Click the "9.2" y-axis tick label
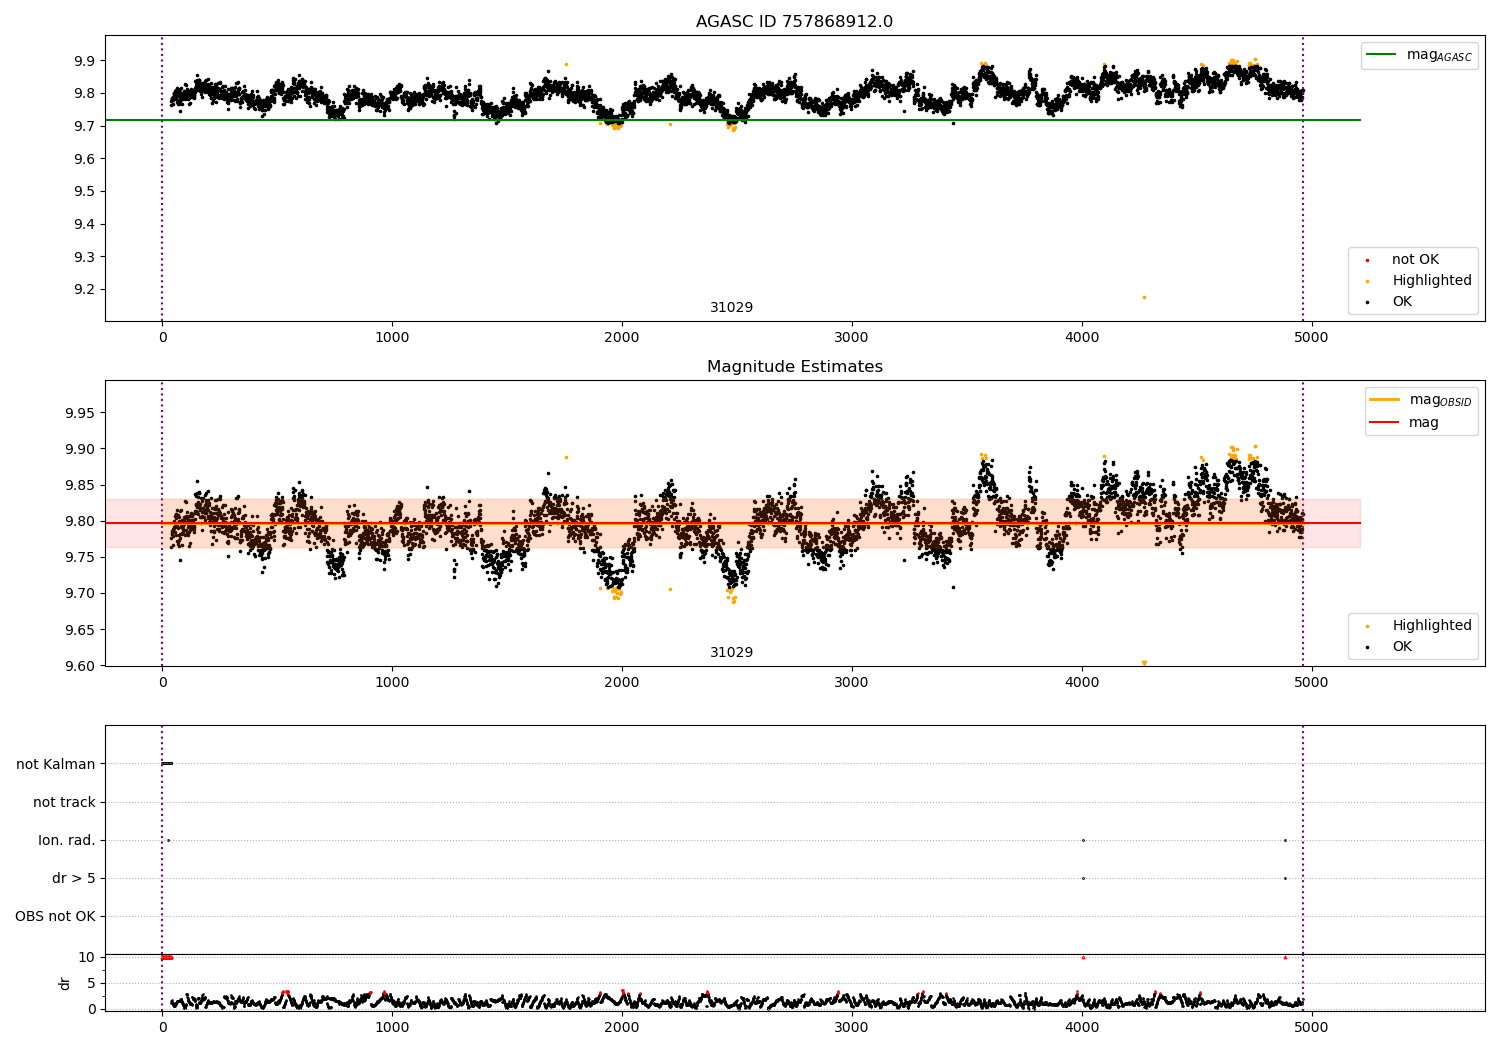This screenshot has width=1500, height=1050. 84,290
